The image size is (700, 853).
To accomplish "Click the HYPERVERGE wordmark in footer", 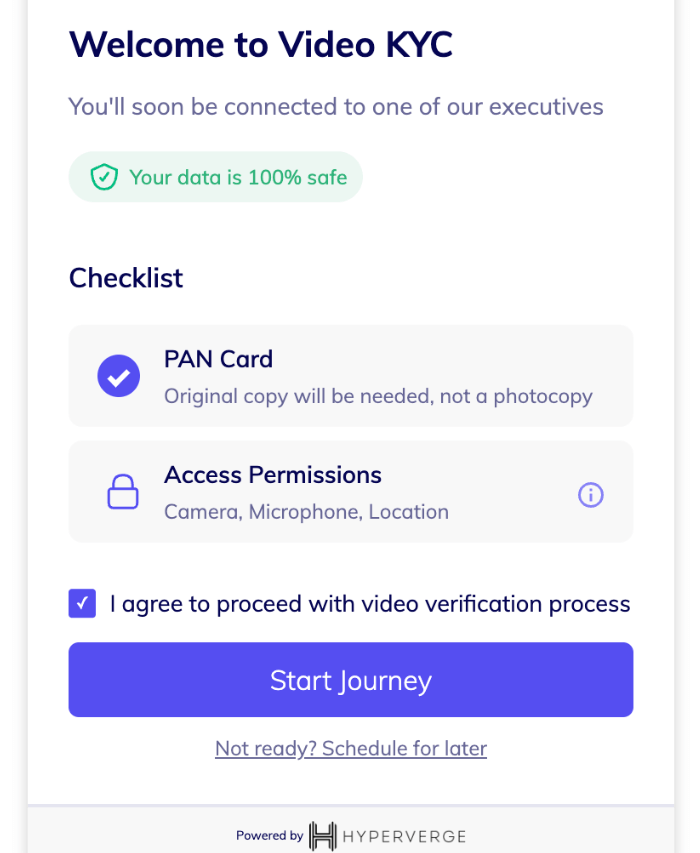I will 405,835.
